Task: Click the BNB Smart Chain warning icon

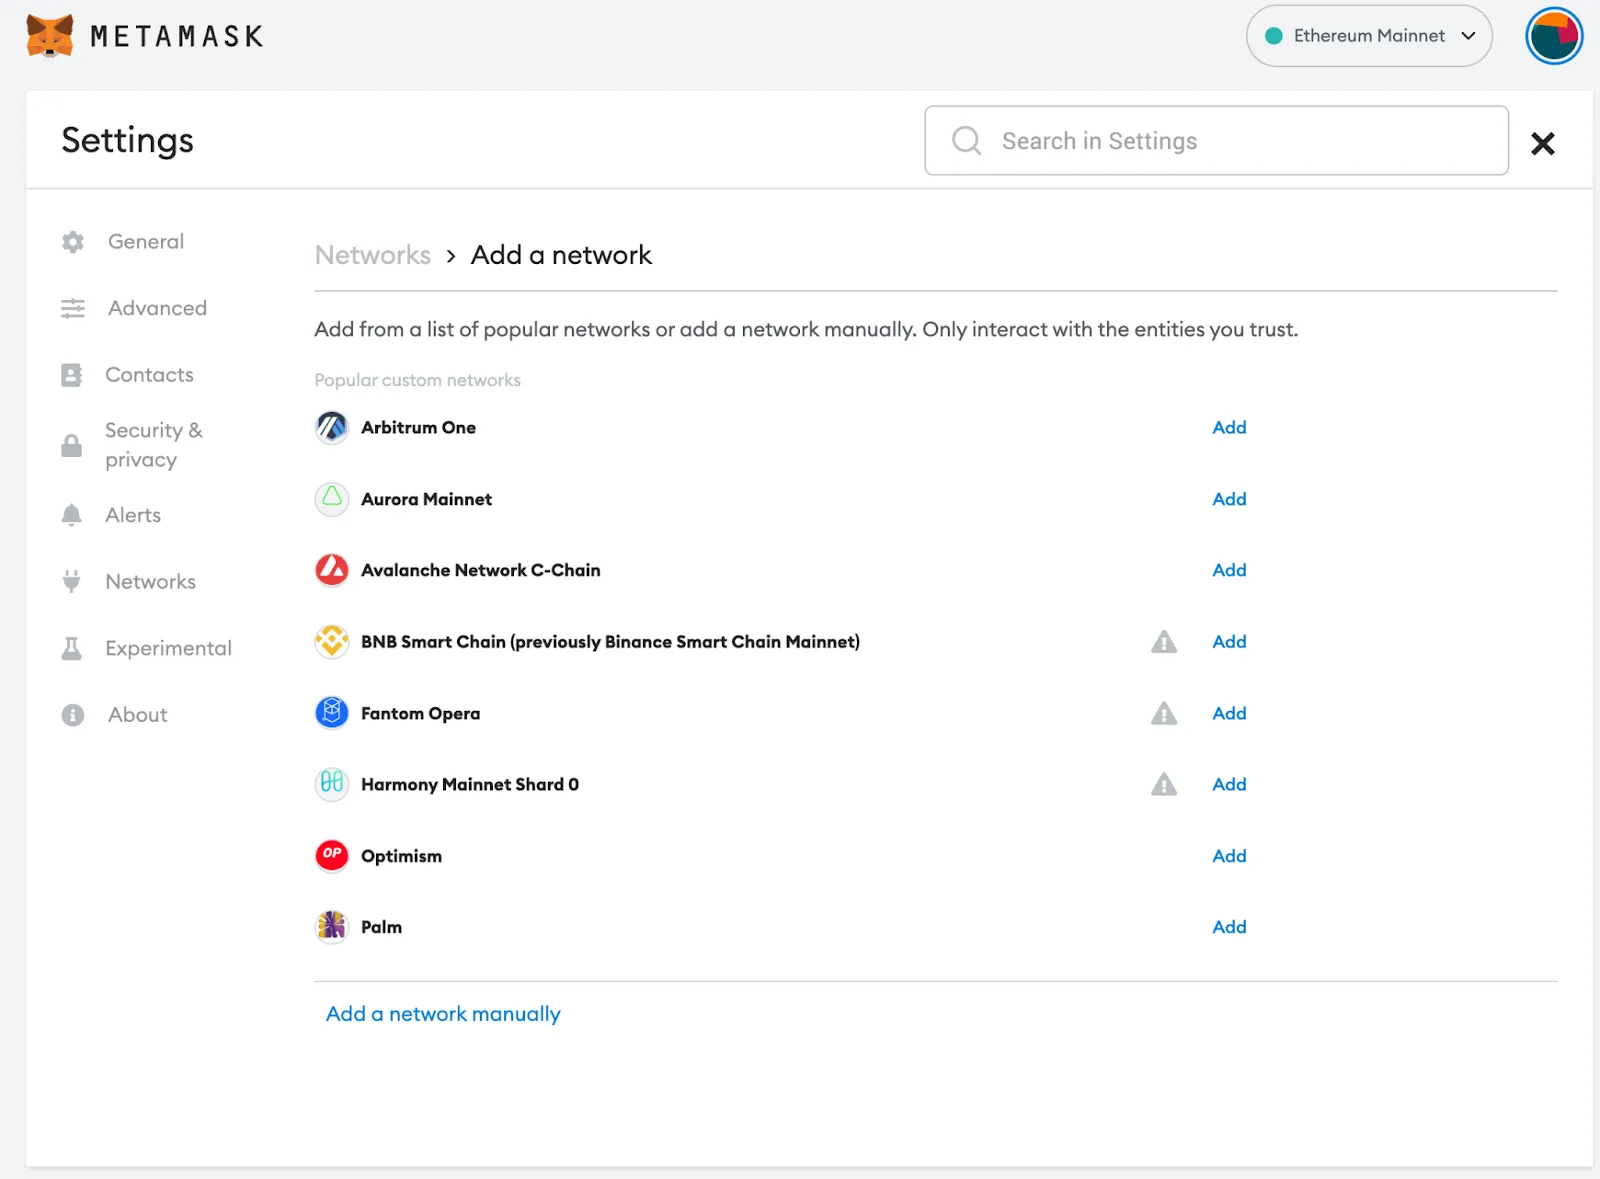Action: [x=1164, y=642]
